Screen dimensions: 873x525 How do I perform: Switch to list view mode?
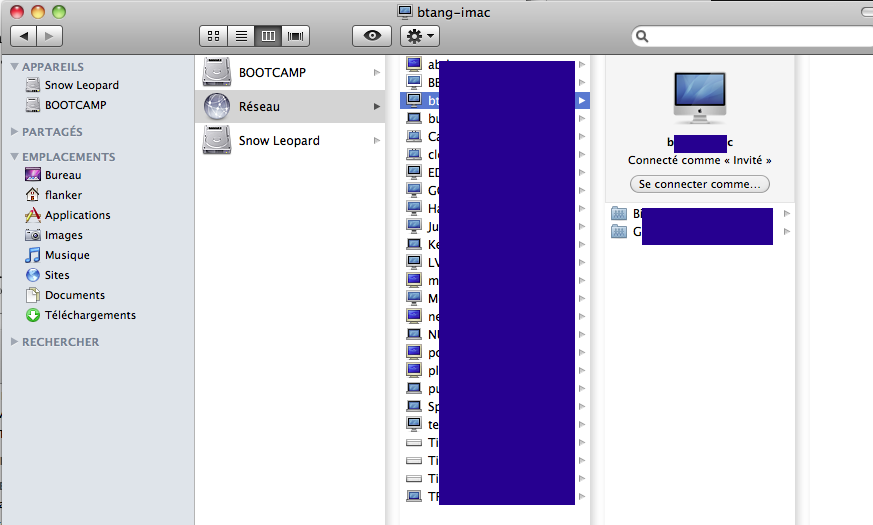point(240,36)
